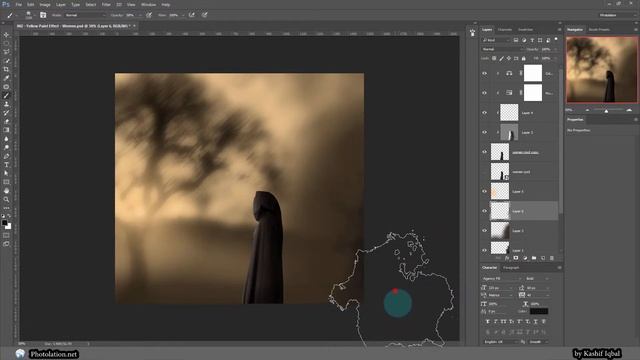640x360 pixels.
Task: Click the Layers panel vertical scrollbar
Action: [x=561, y=141]
